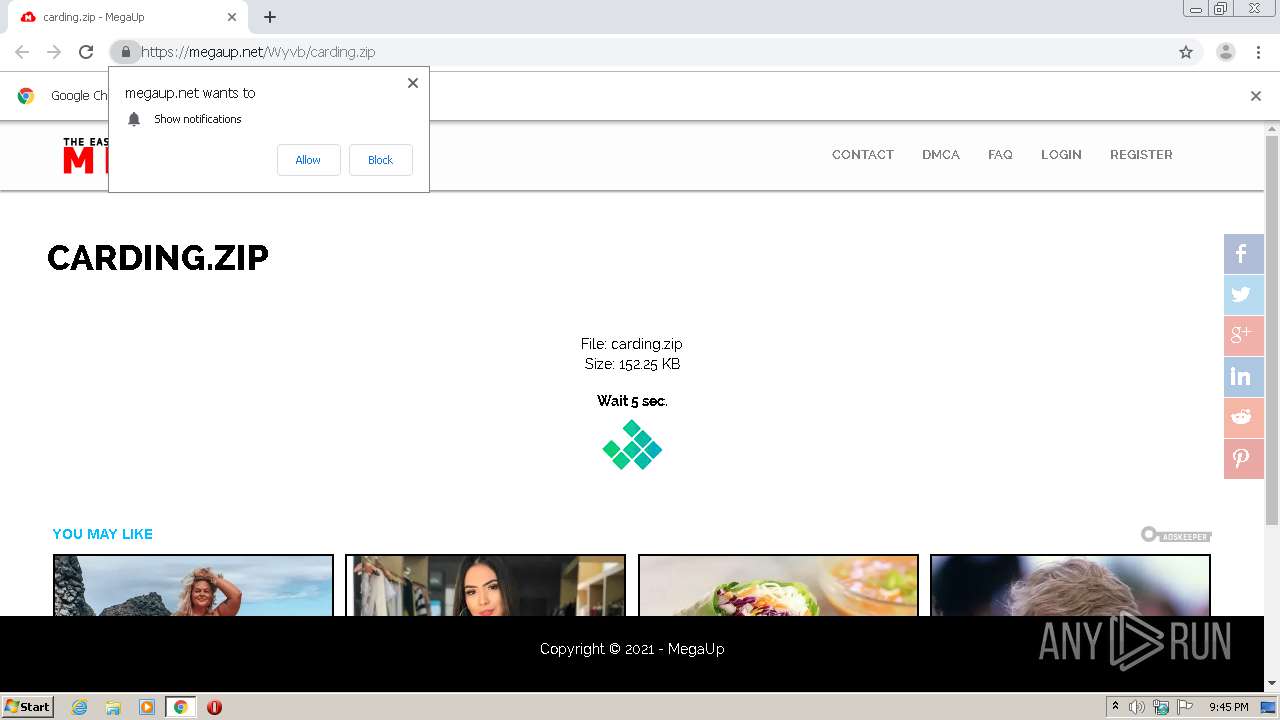Open the CONTACT page
This screenshot has width=1280, height=720.
coord(863,155)
